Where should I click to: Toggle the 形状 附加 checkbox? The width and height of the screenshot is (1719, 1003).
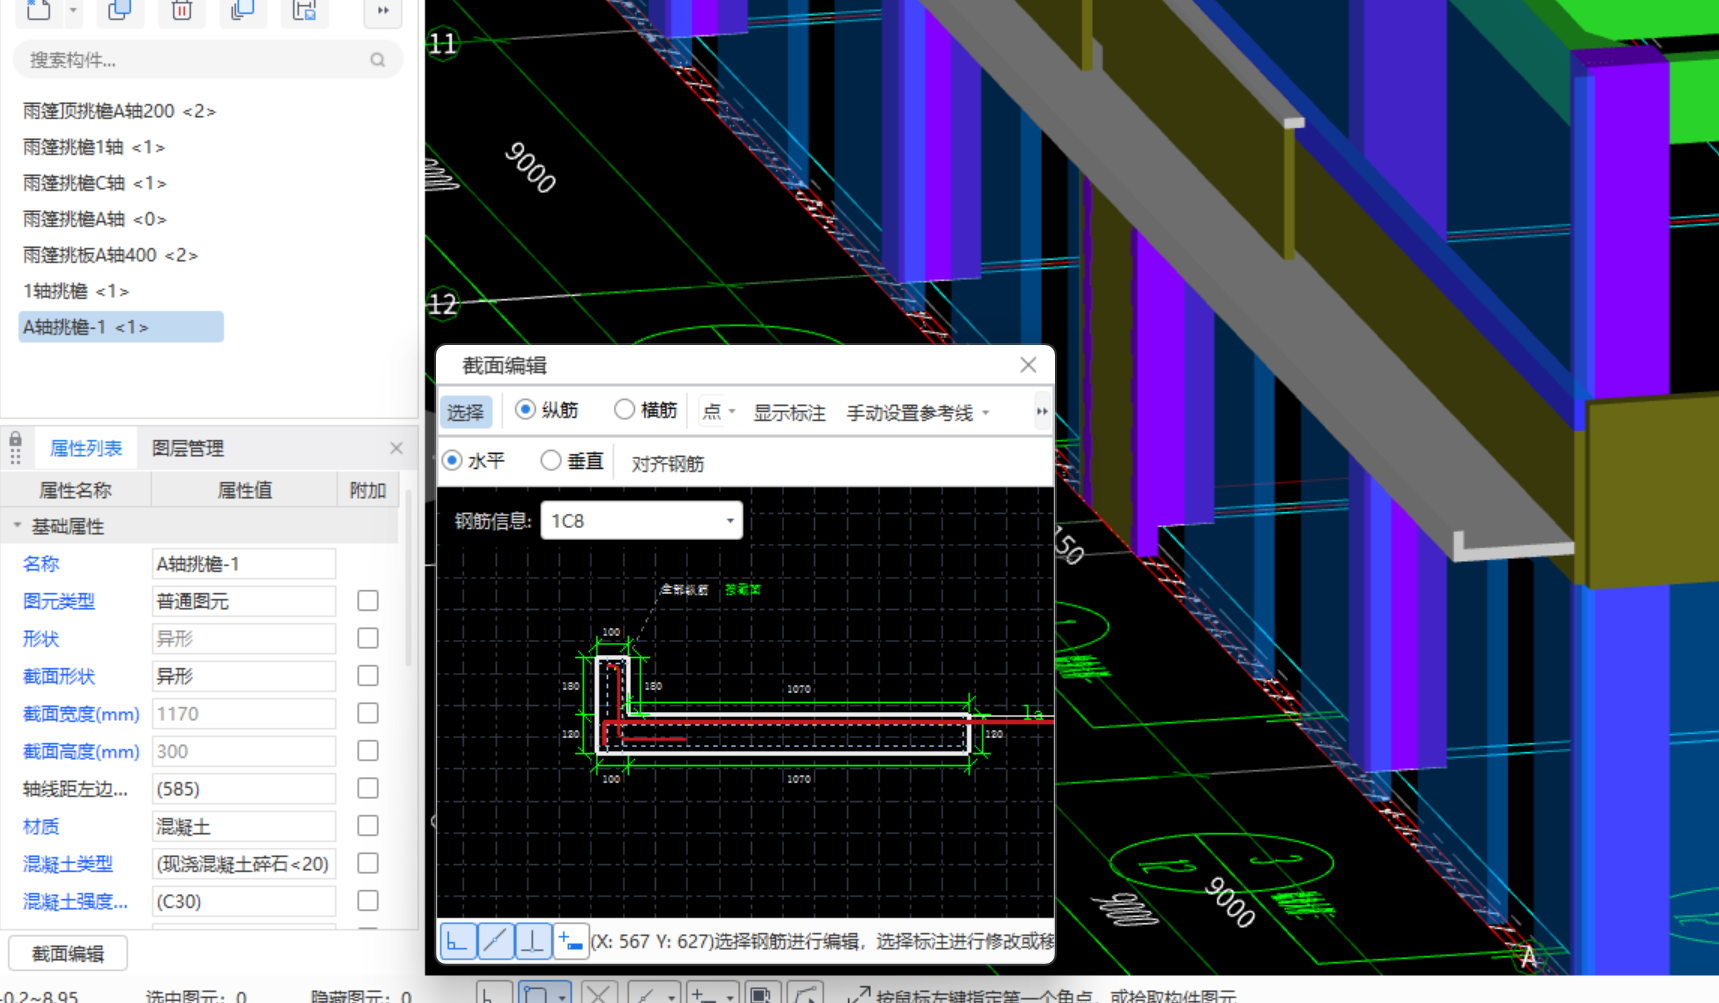[x=368, y=638]
